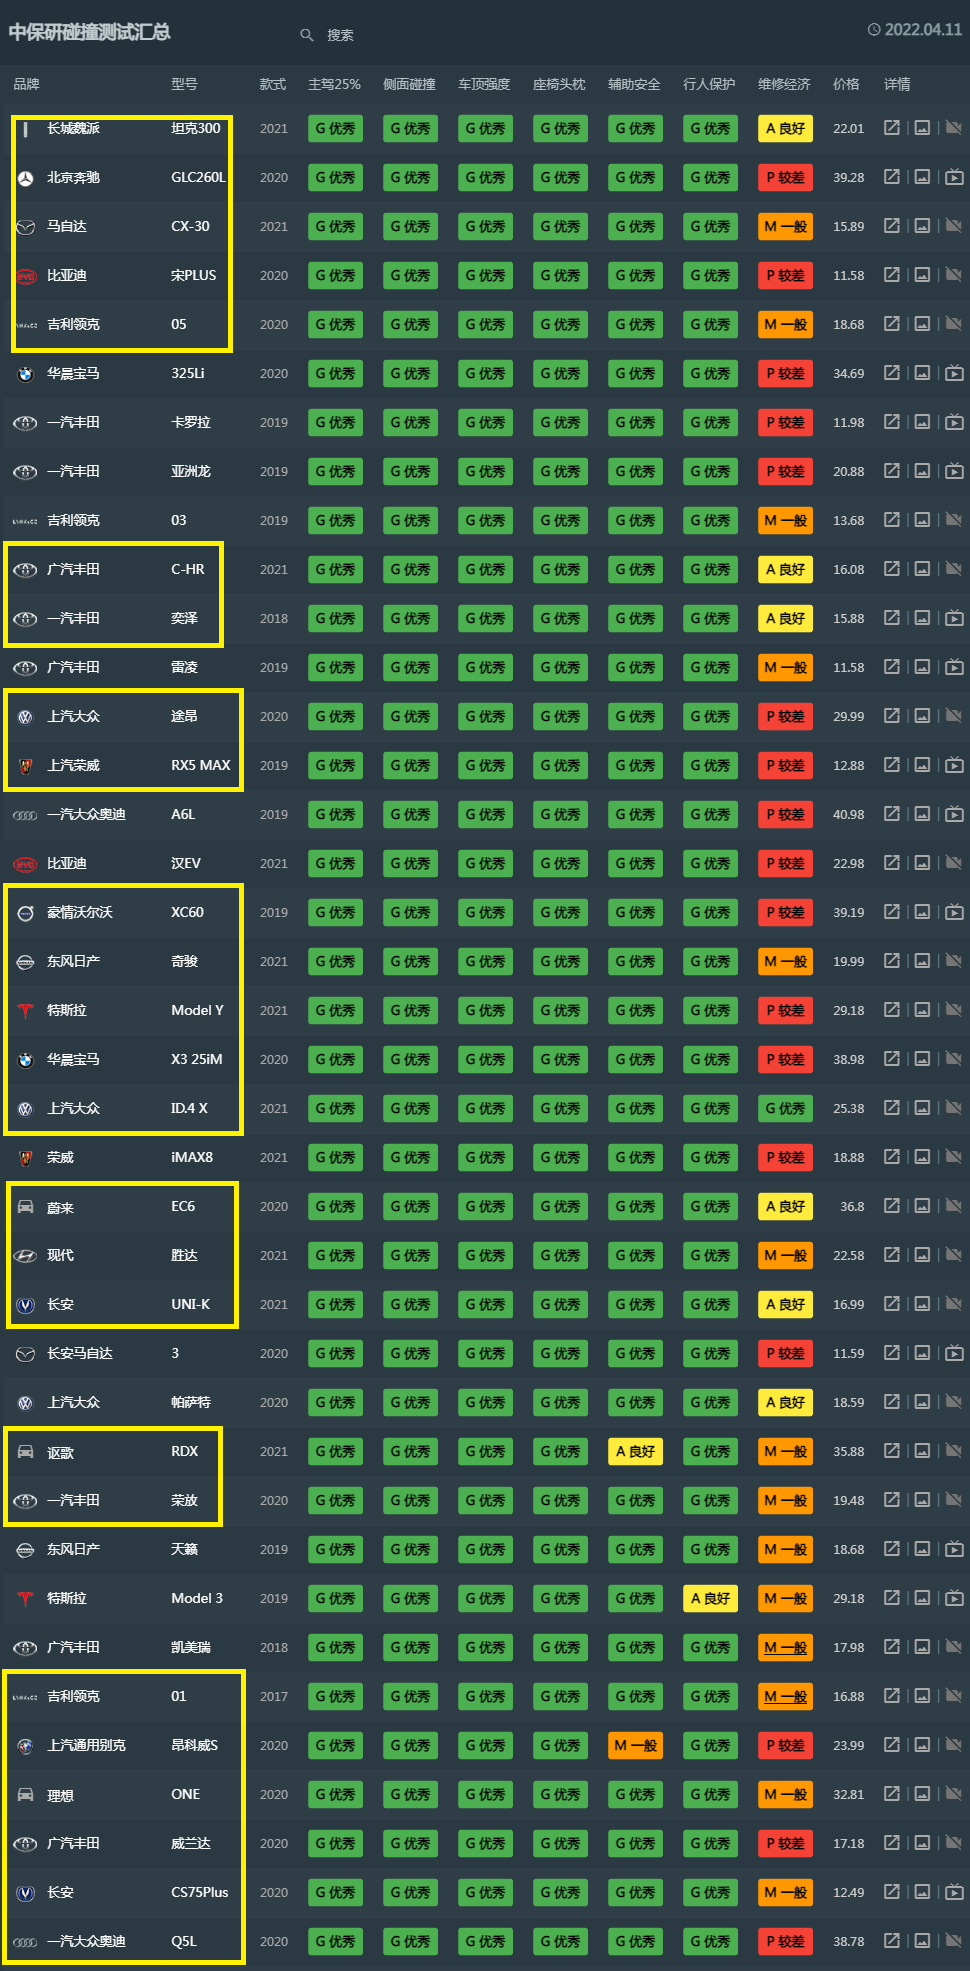Sort by 侧面碰撞 column header

(409, 84)
